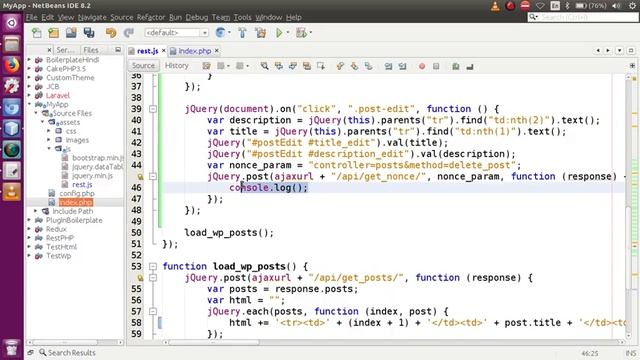Switch to the Services panel tab
This screenshot has height=360, width=640.
pos(65,50)
